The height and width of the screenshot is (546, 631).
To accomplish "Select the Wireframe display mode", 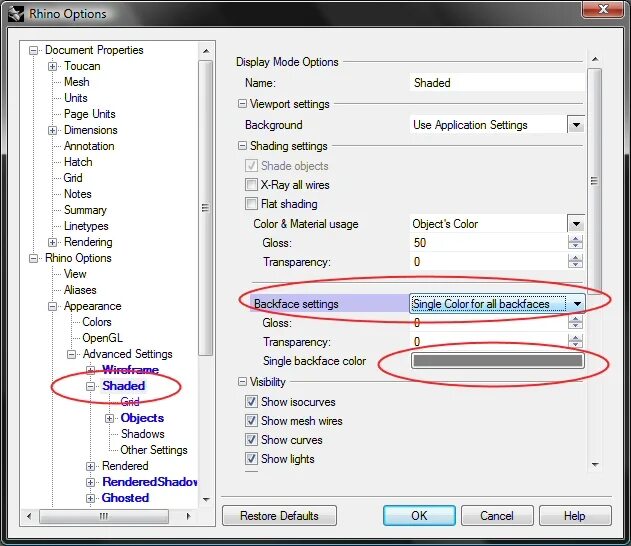I will [x=130, y=370].
